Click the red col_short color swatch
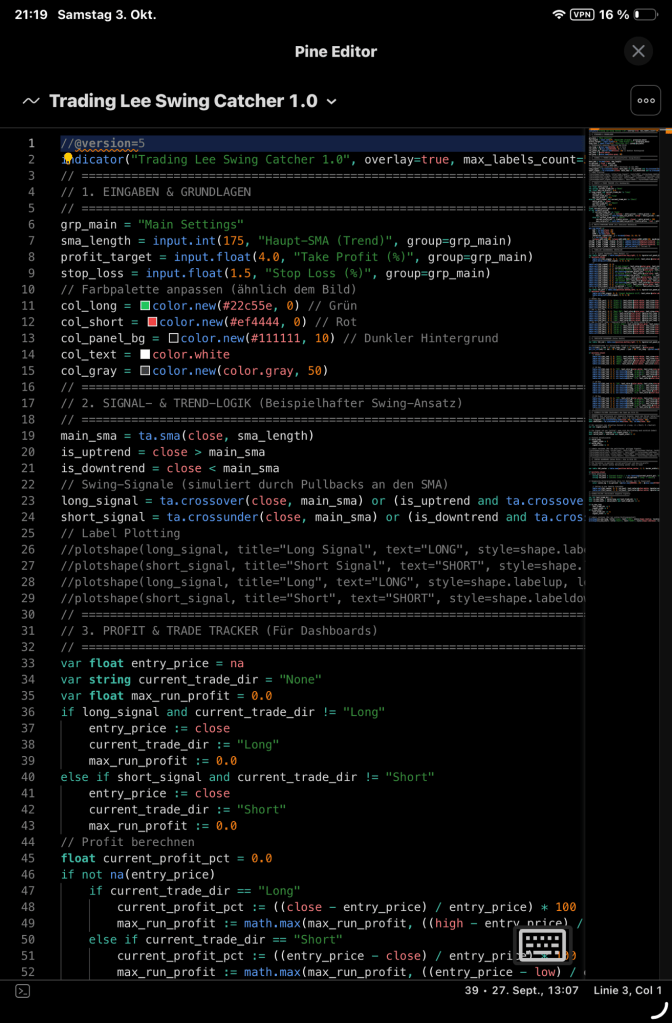Viewport: 672px width, 1023px height. 152,322
